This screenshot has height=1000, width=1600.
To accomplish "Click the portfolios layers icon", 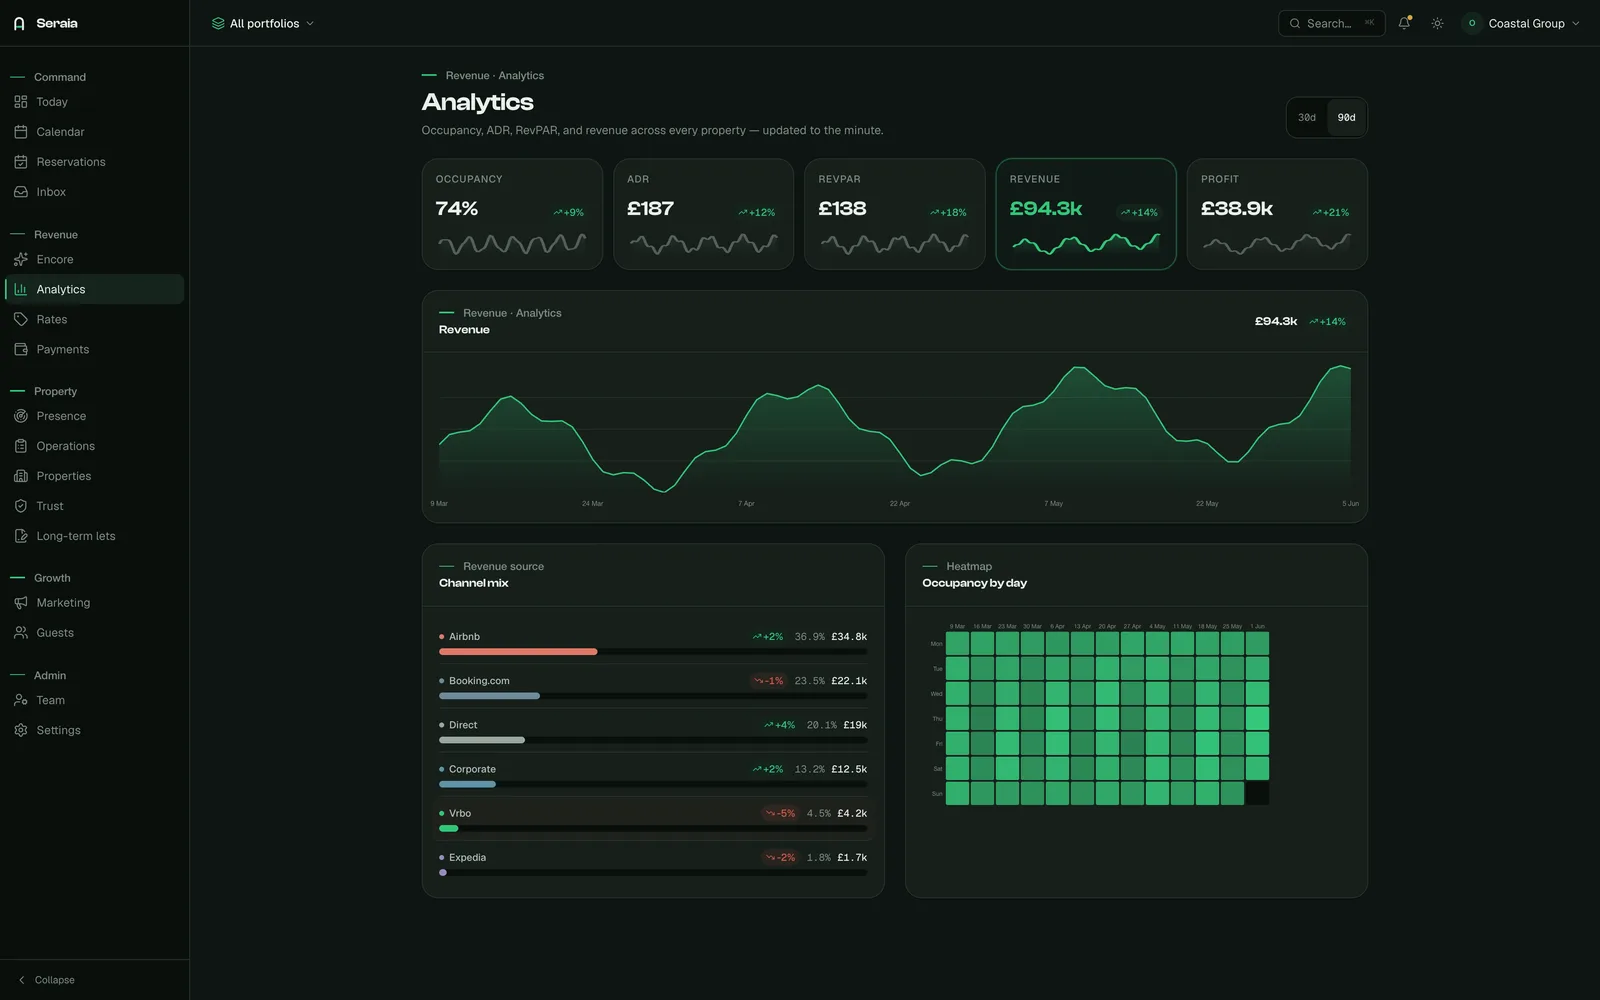I will click(218, 23).
